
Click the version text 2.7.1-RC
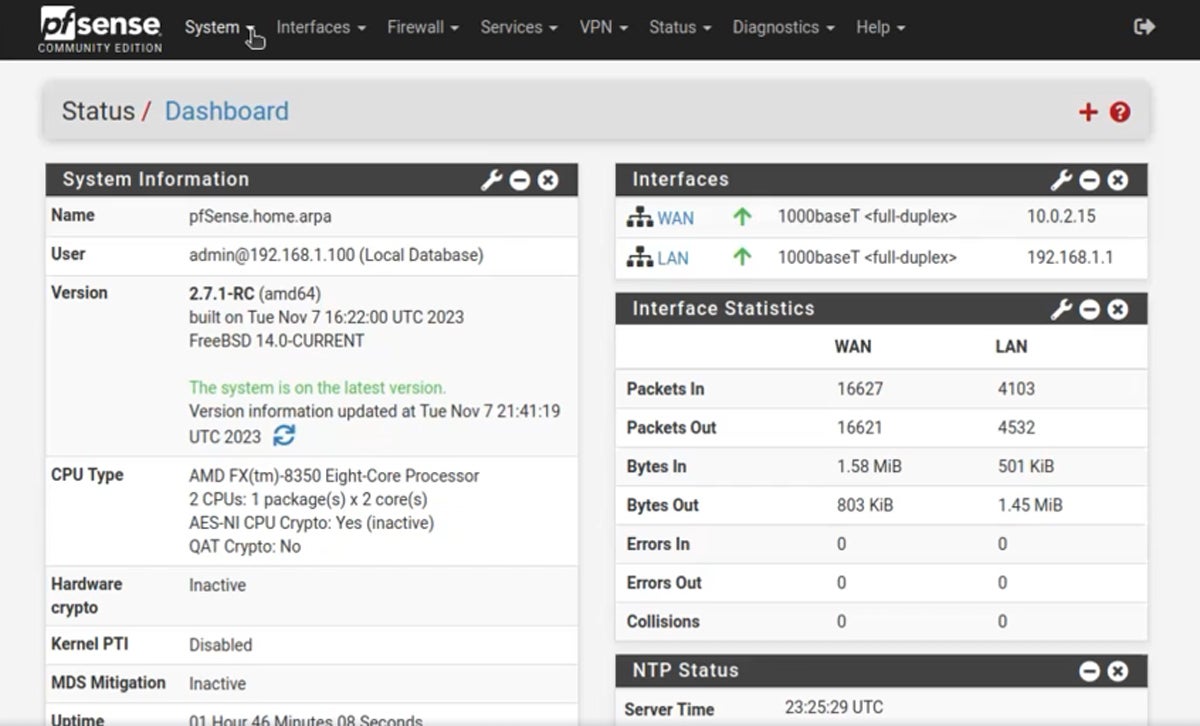[221, 293]
